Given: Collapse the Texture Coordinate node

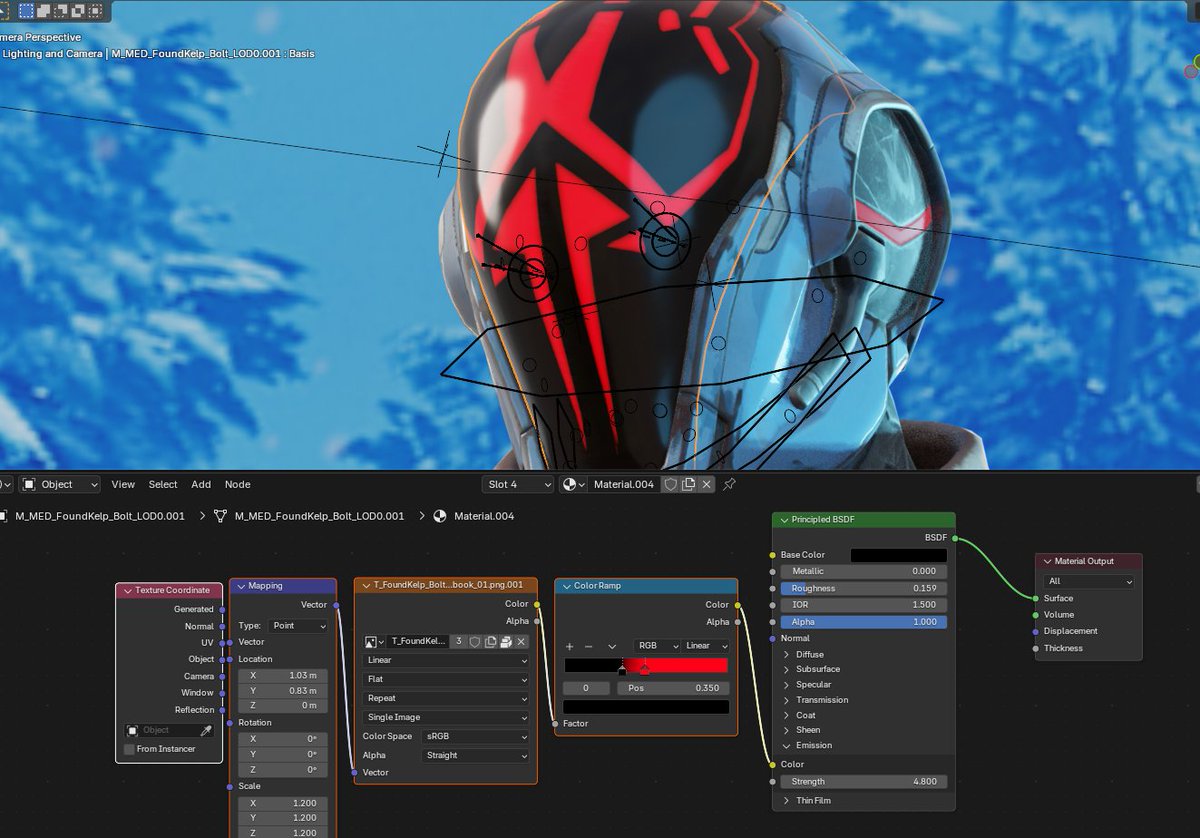Looking at the screenshot, I should click(x=127, y=590).
